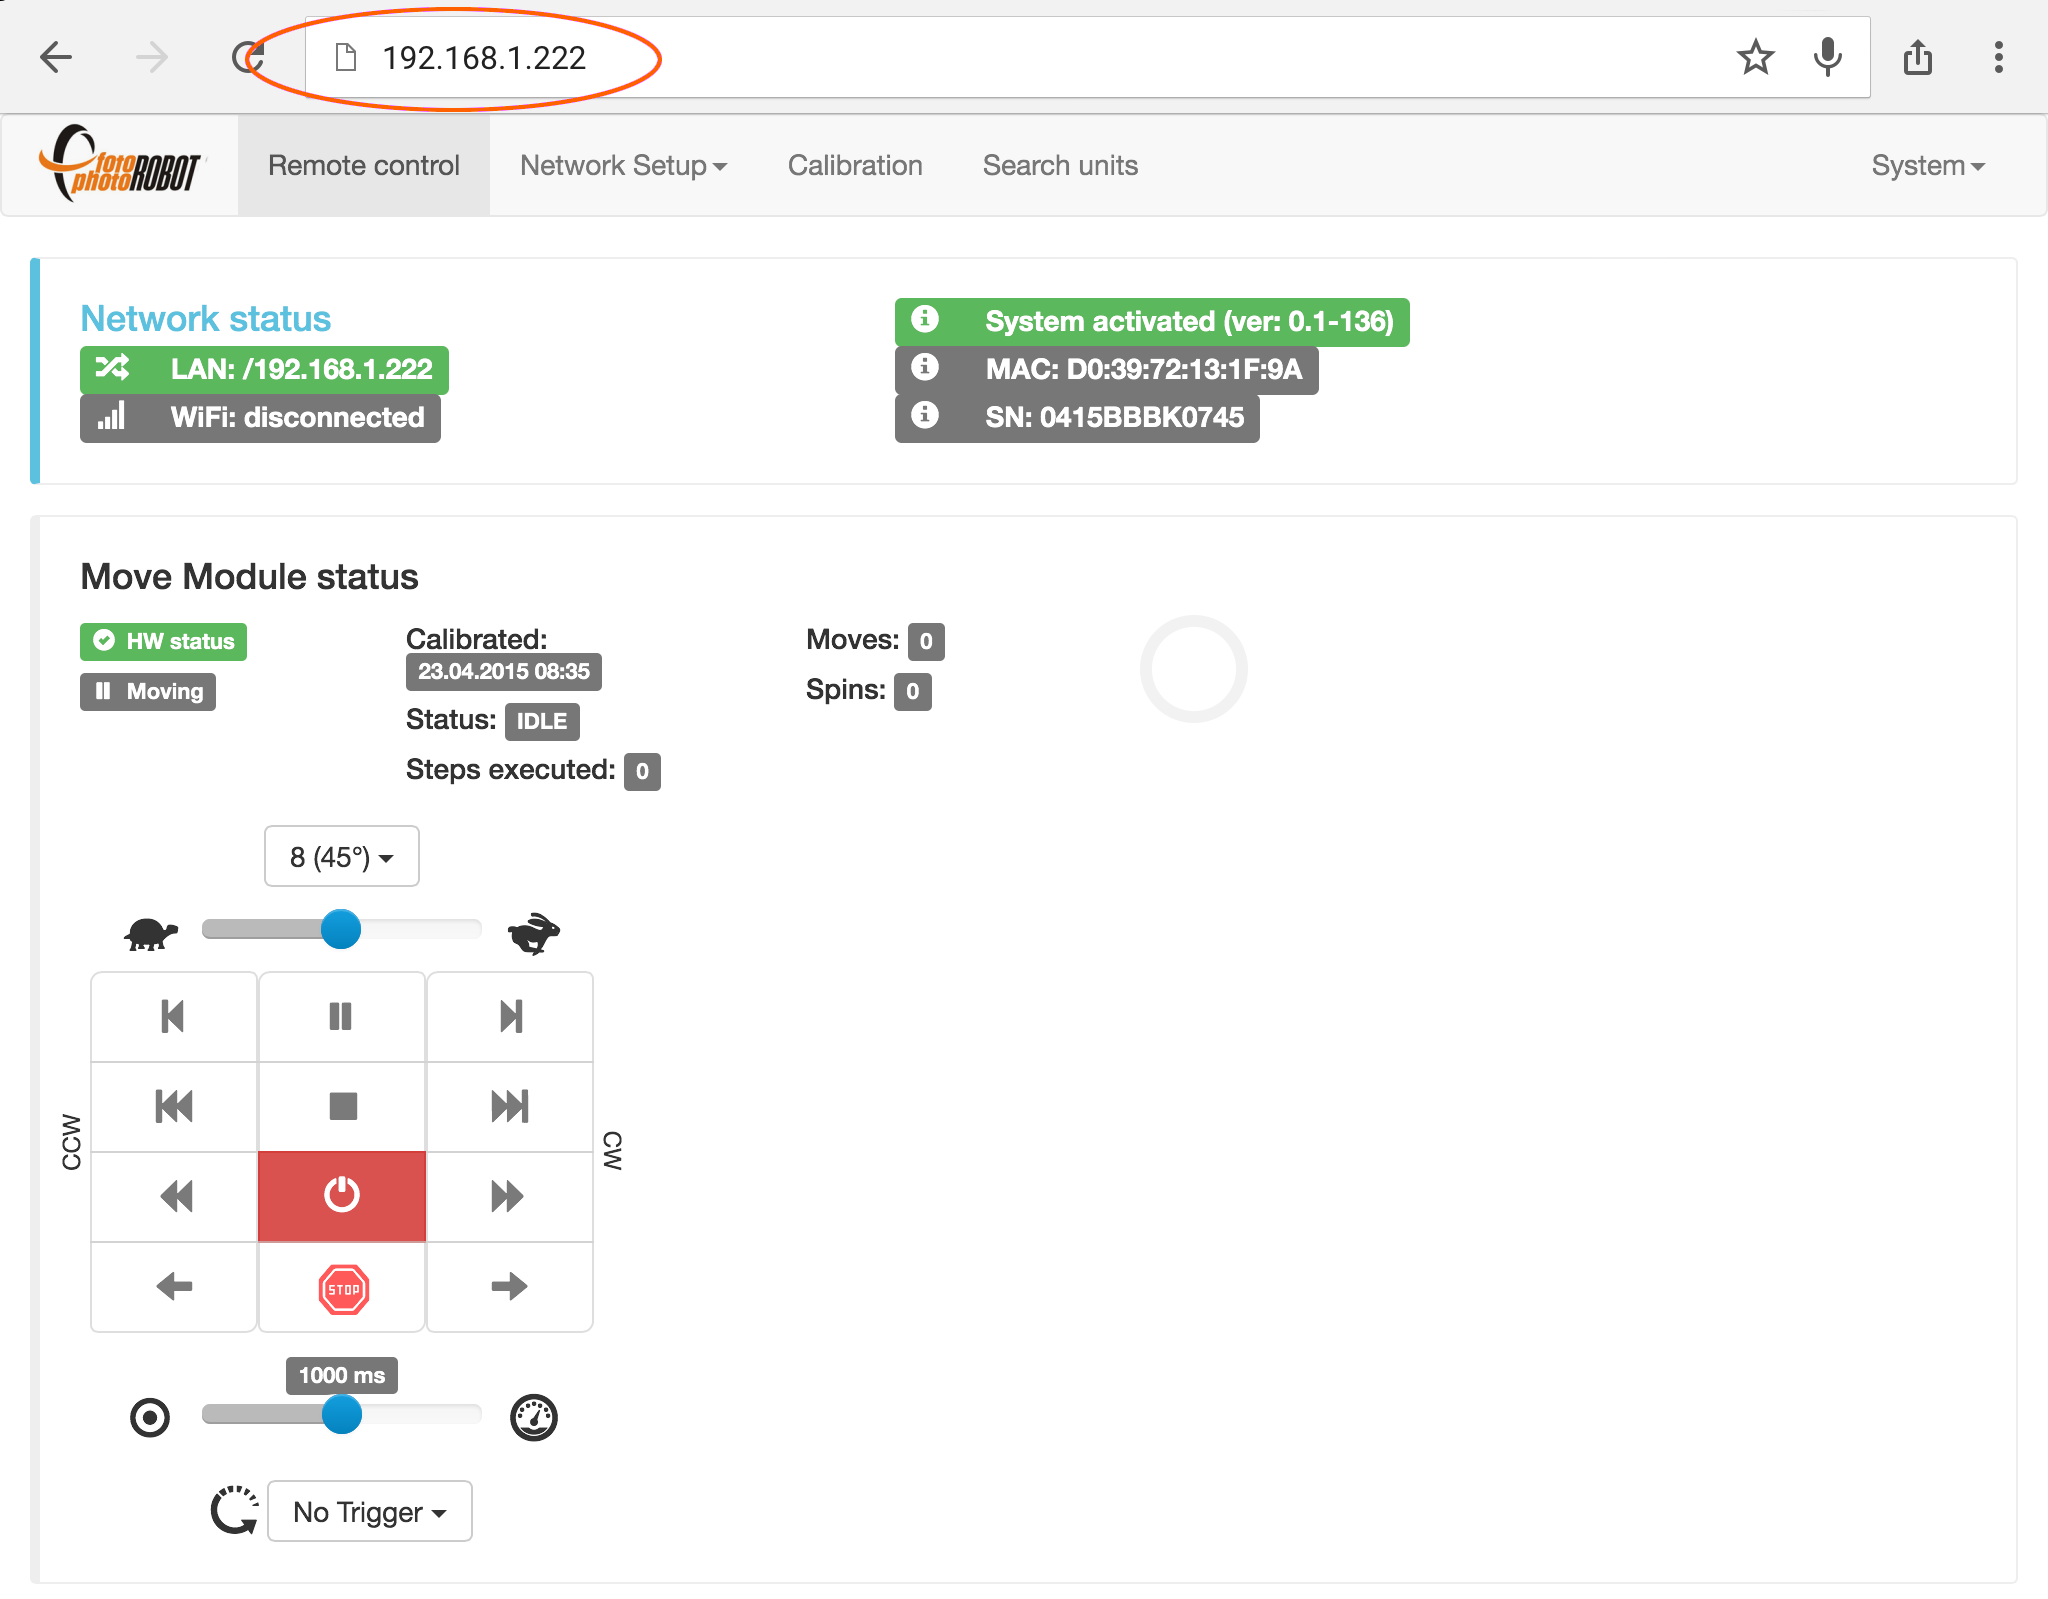The width and height of the screenshot is (2048, 1599).
Task: Click the speed slider handle
Action: coord(341,929)
